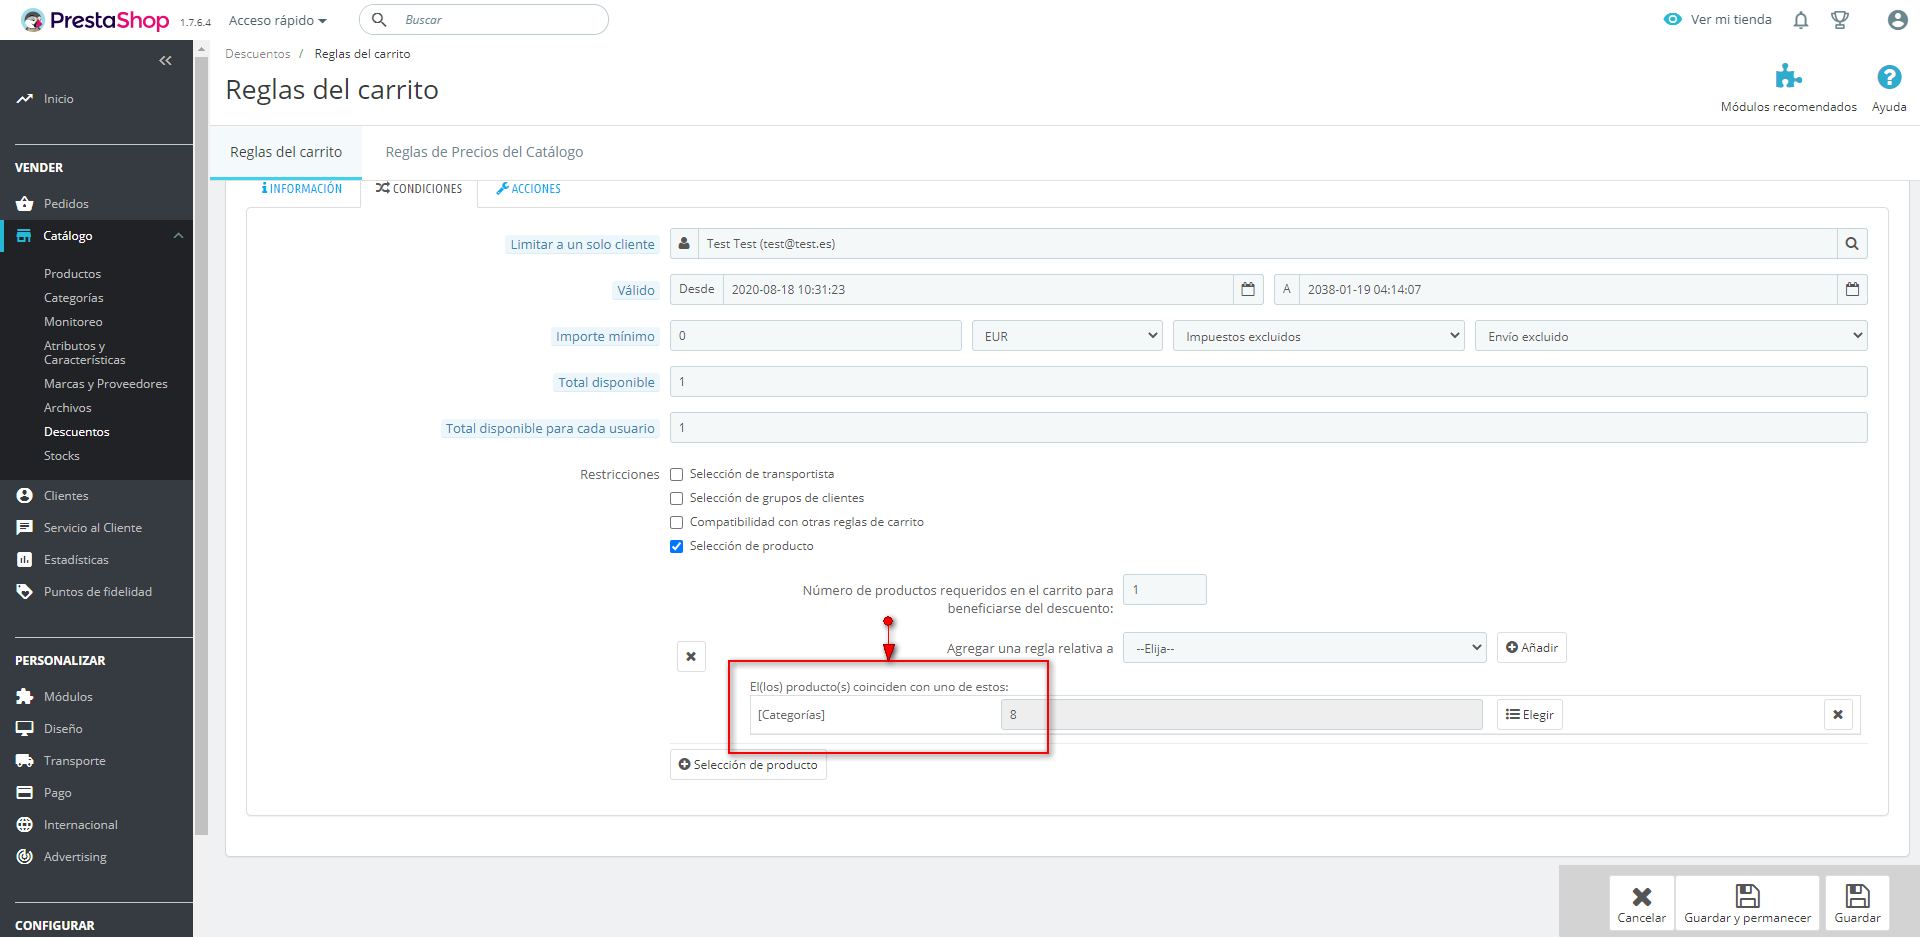Switch to Reglas del carrito tab
Viewport: 1920px width, 937px height.
[286, 152]
